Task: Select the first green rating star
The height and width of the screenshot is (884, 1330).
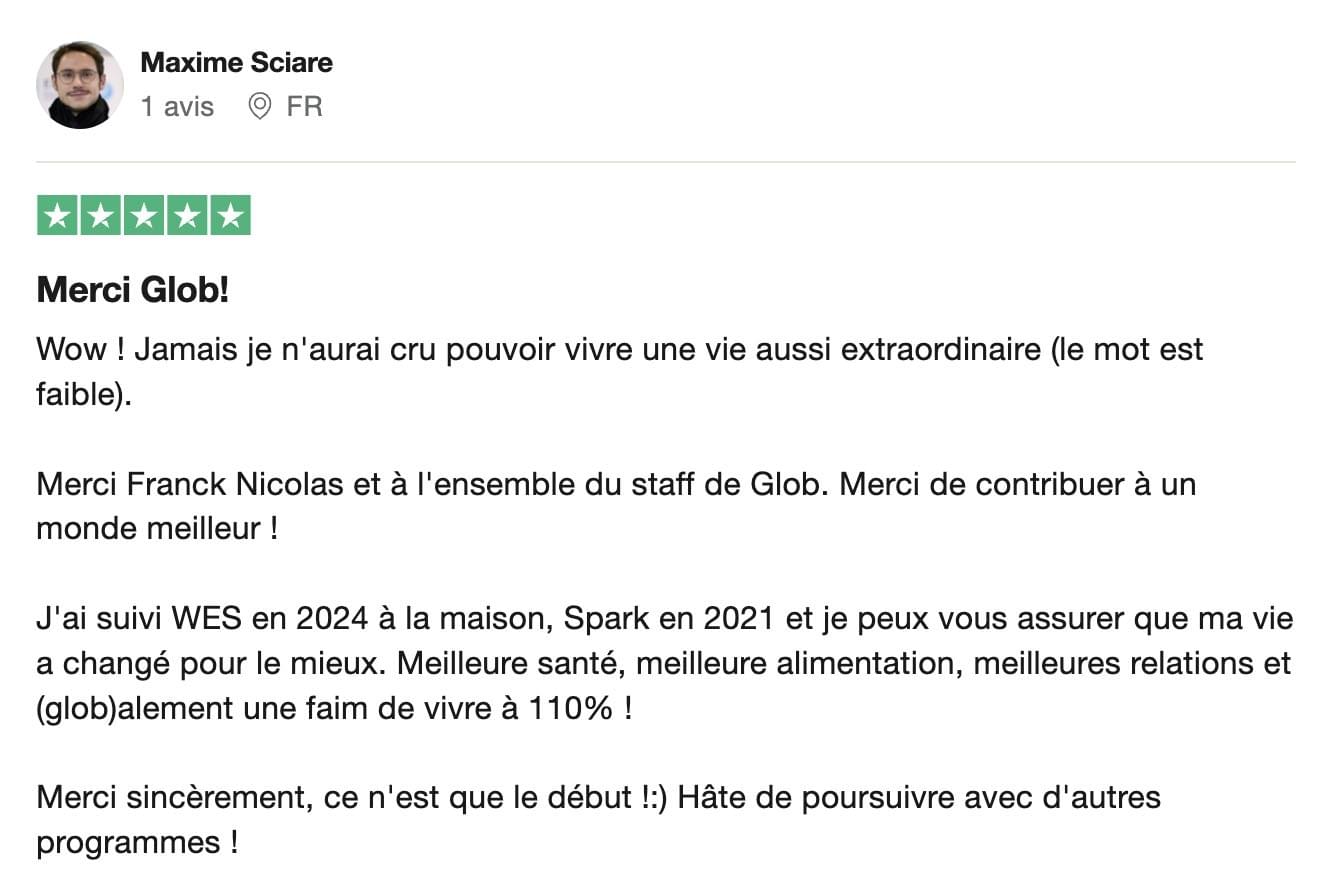Action: (57, 215)
